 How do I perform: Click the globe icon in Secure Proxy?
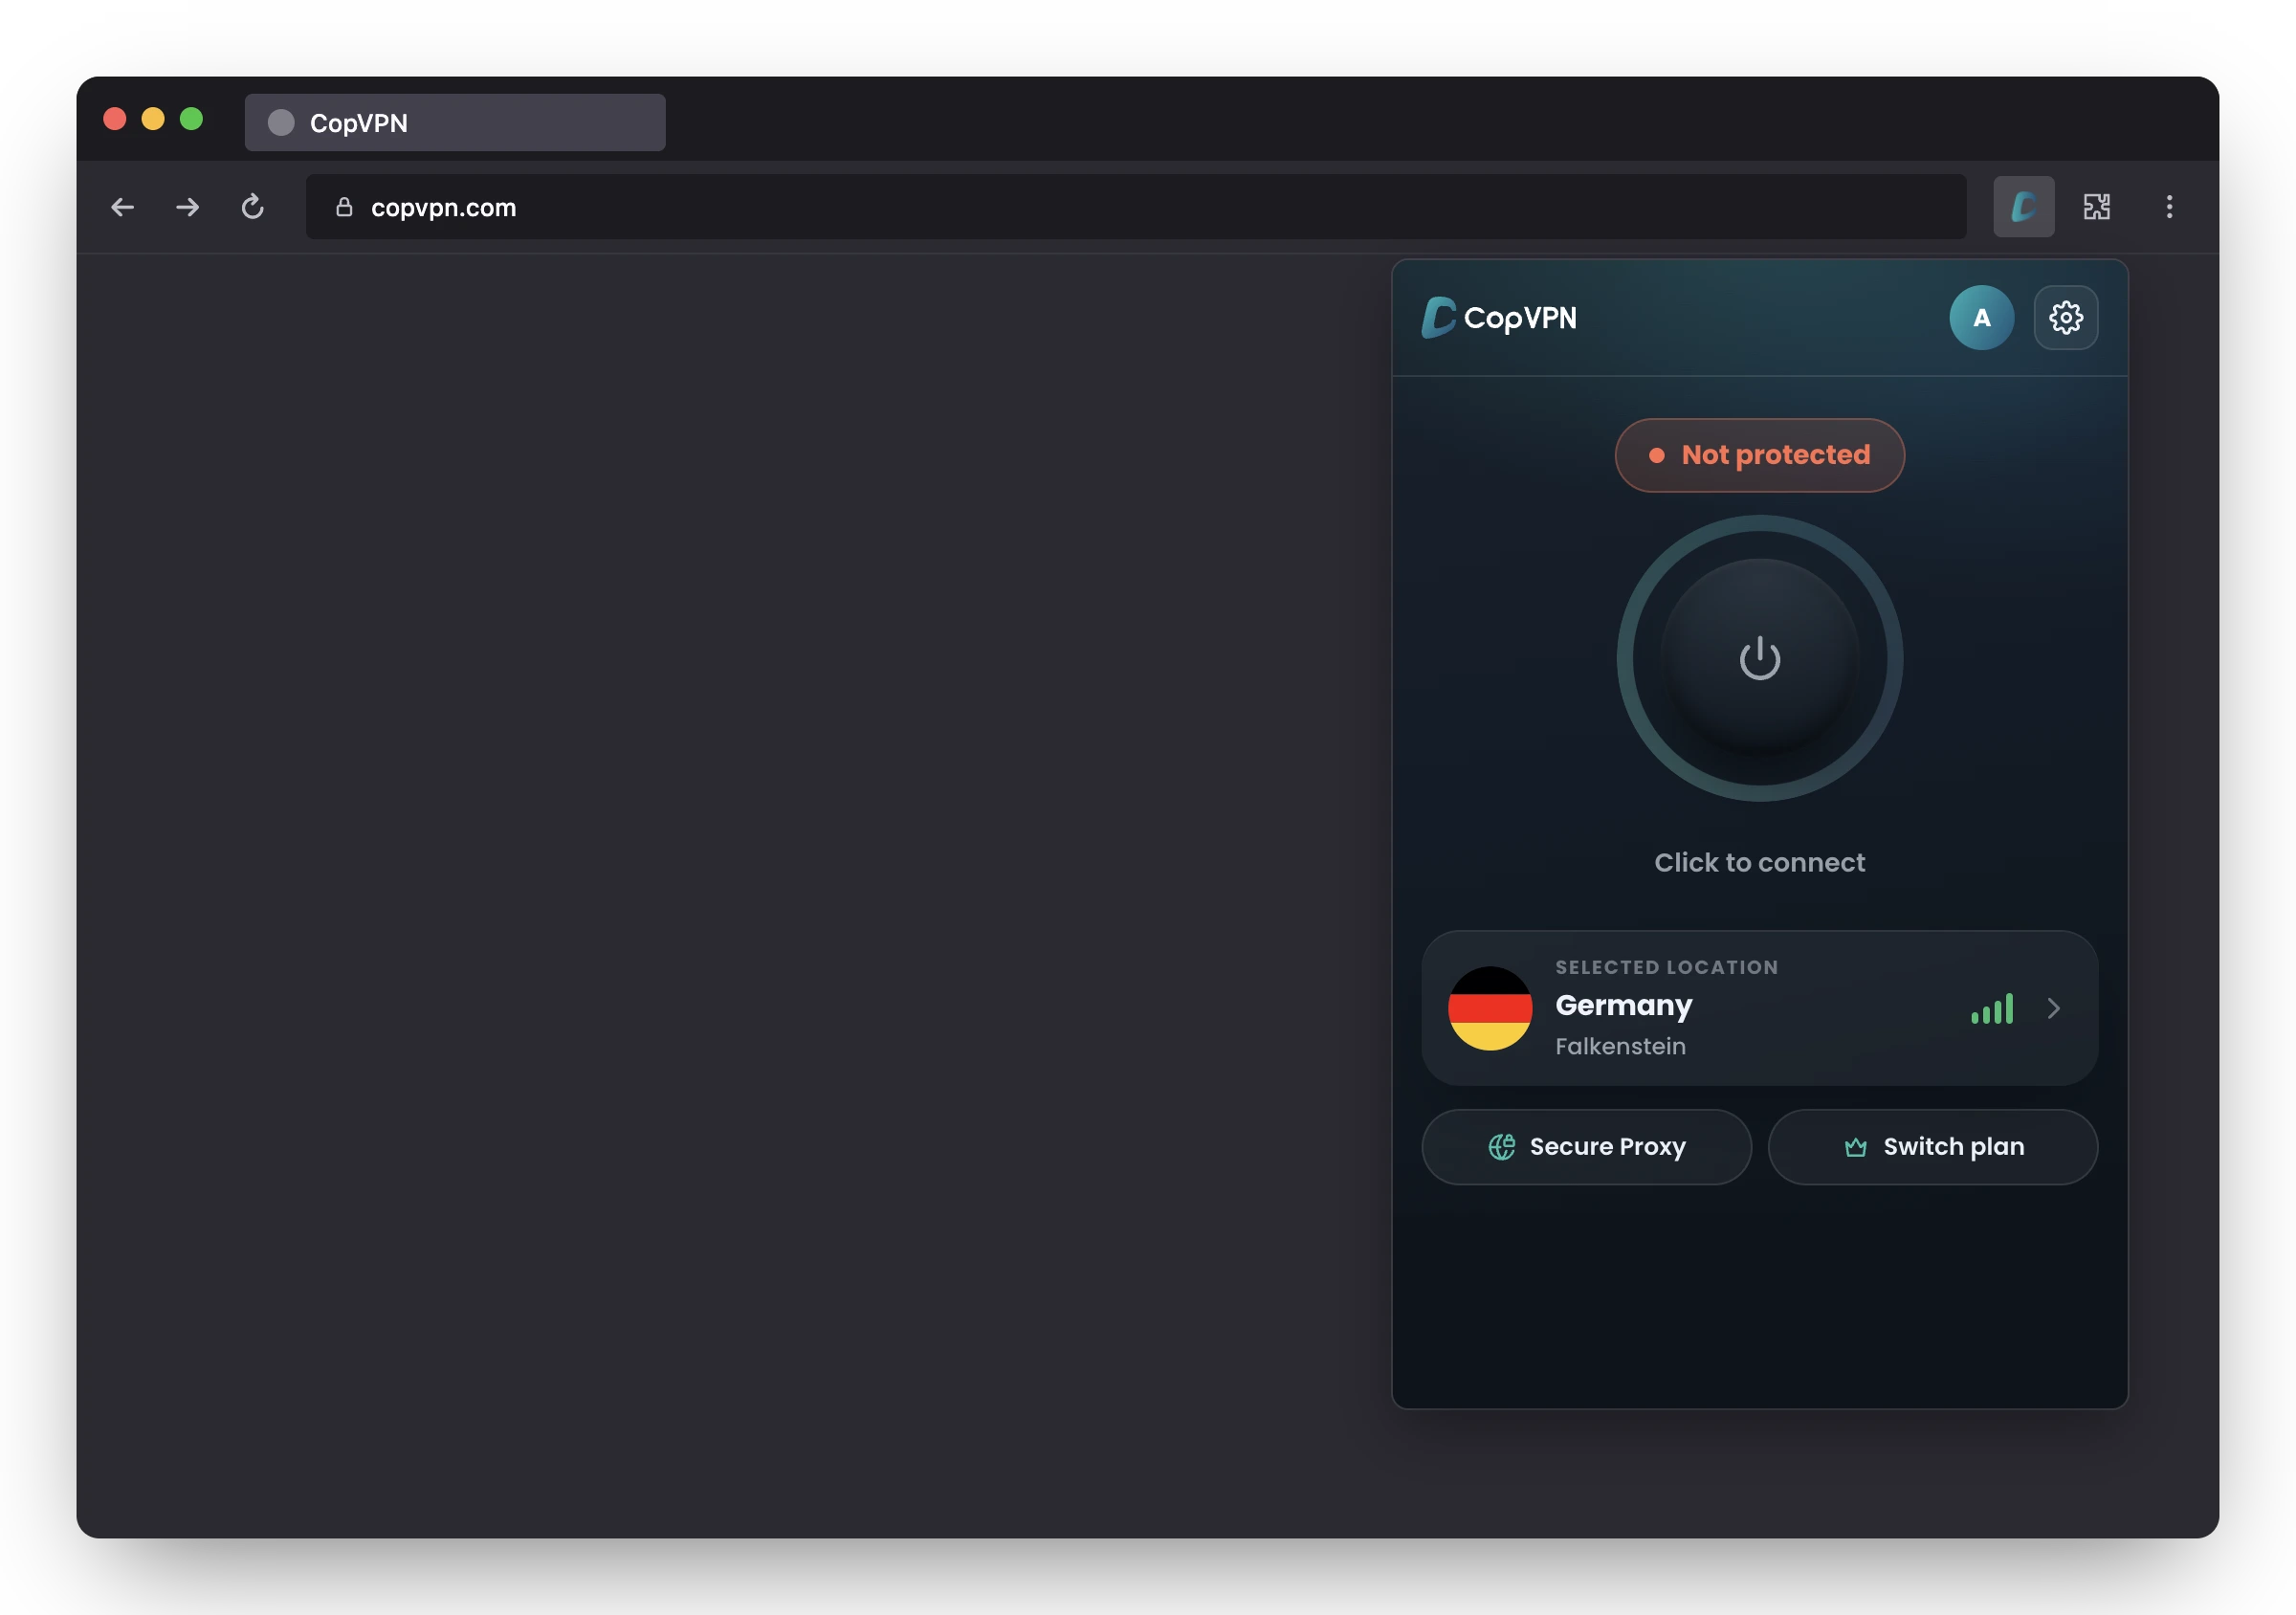click(1501, 1146)
